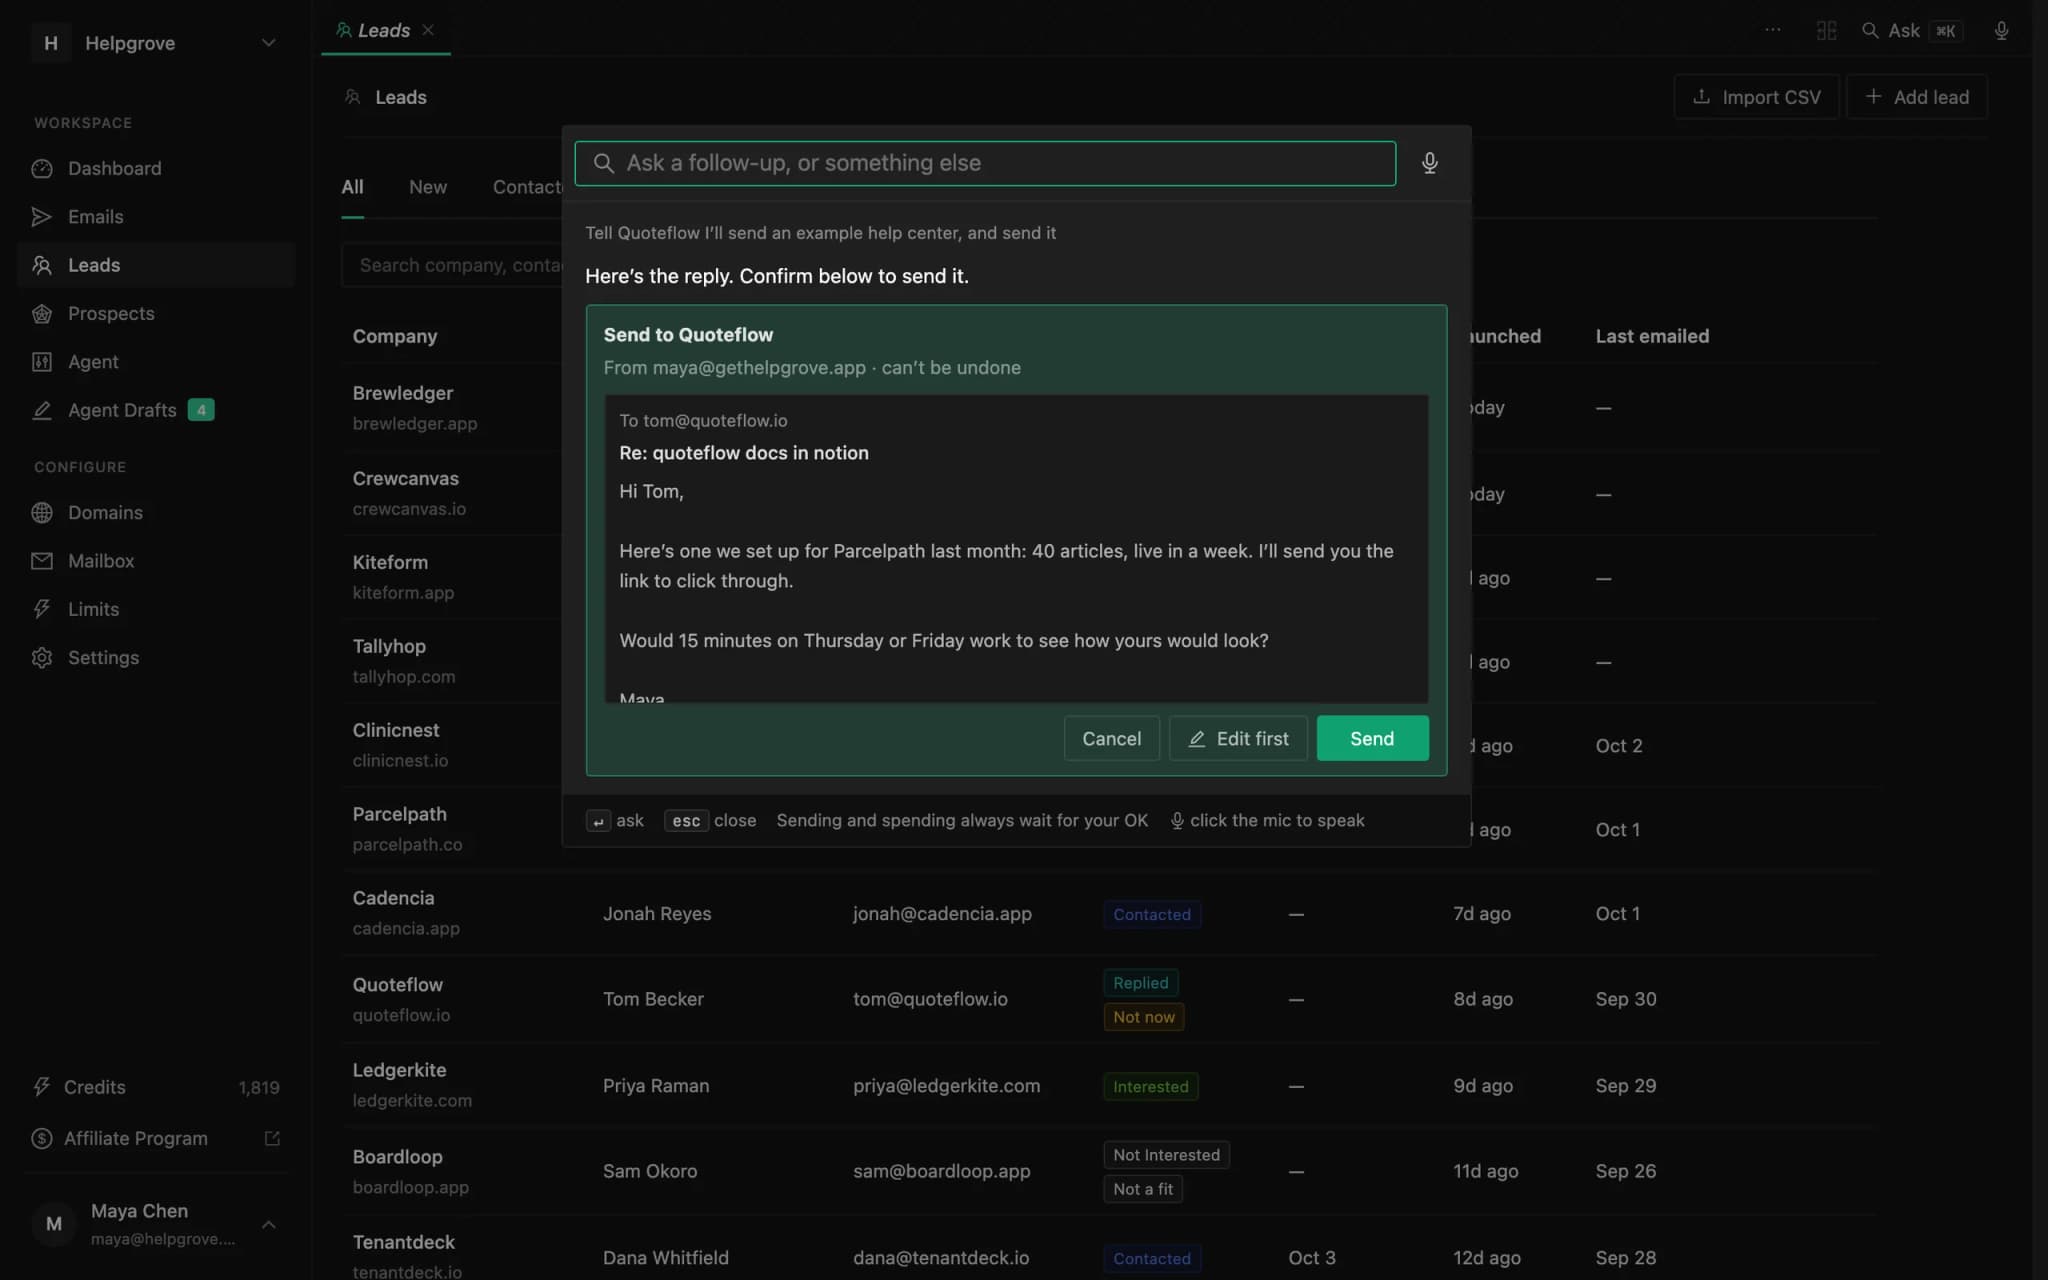The width and height of the screenshot is (2048, 1280).
Task: Open Agent Drafts with 4 badge
Action: pyautogui.click(x=156, y=410)
